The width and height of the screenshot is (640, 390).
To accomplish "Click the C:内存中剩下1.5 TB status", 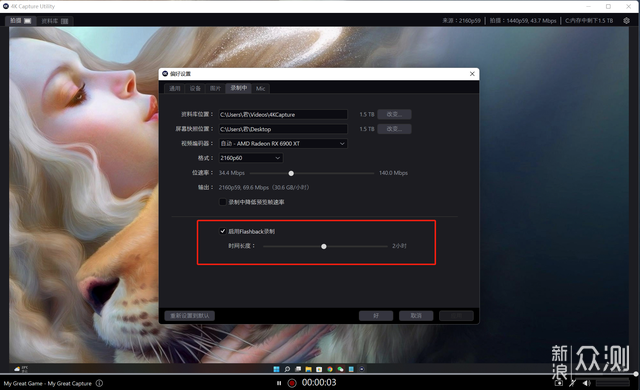I will [589, 21].
